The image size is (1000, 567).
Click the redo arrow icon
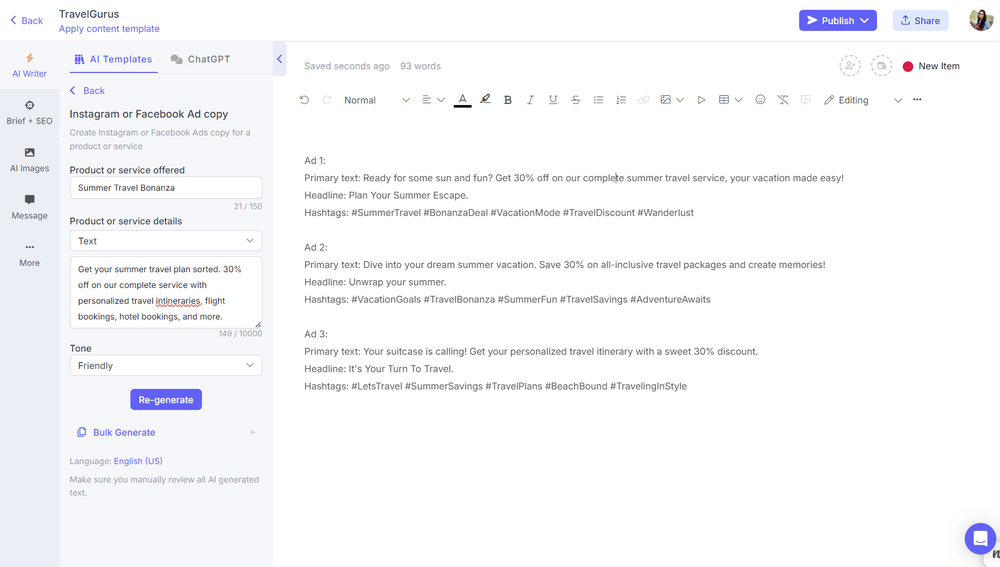pyautogui.click(x=327, y=100)
